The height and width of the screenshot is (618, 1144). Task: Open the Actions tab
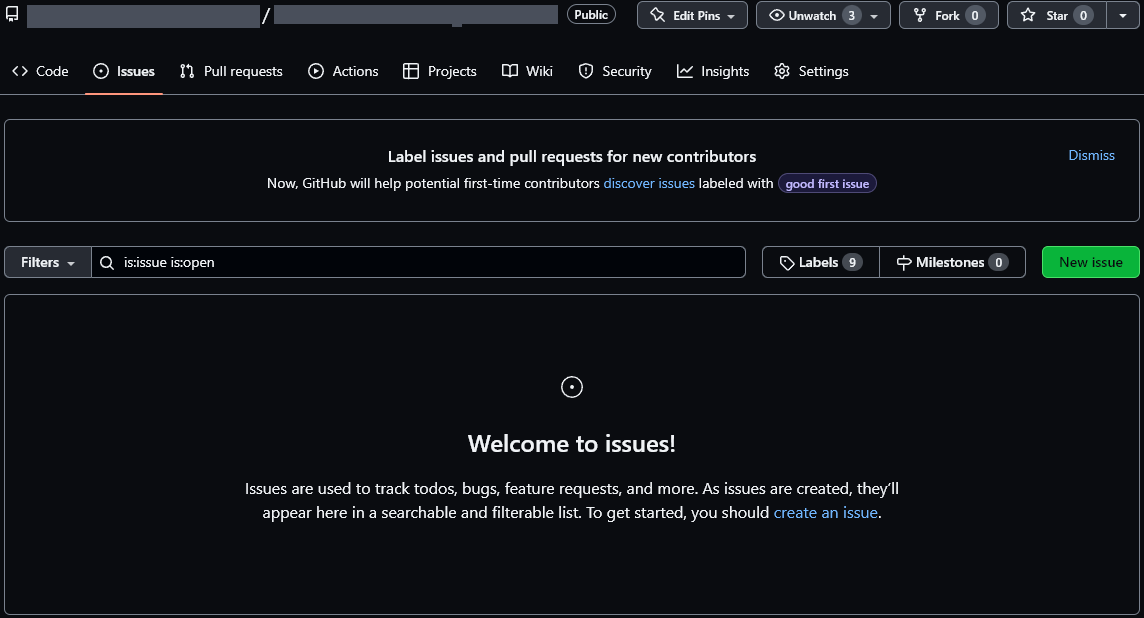coord(343,71)
